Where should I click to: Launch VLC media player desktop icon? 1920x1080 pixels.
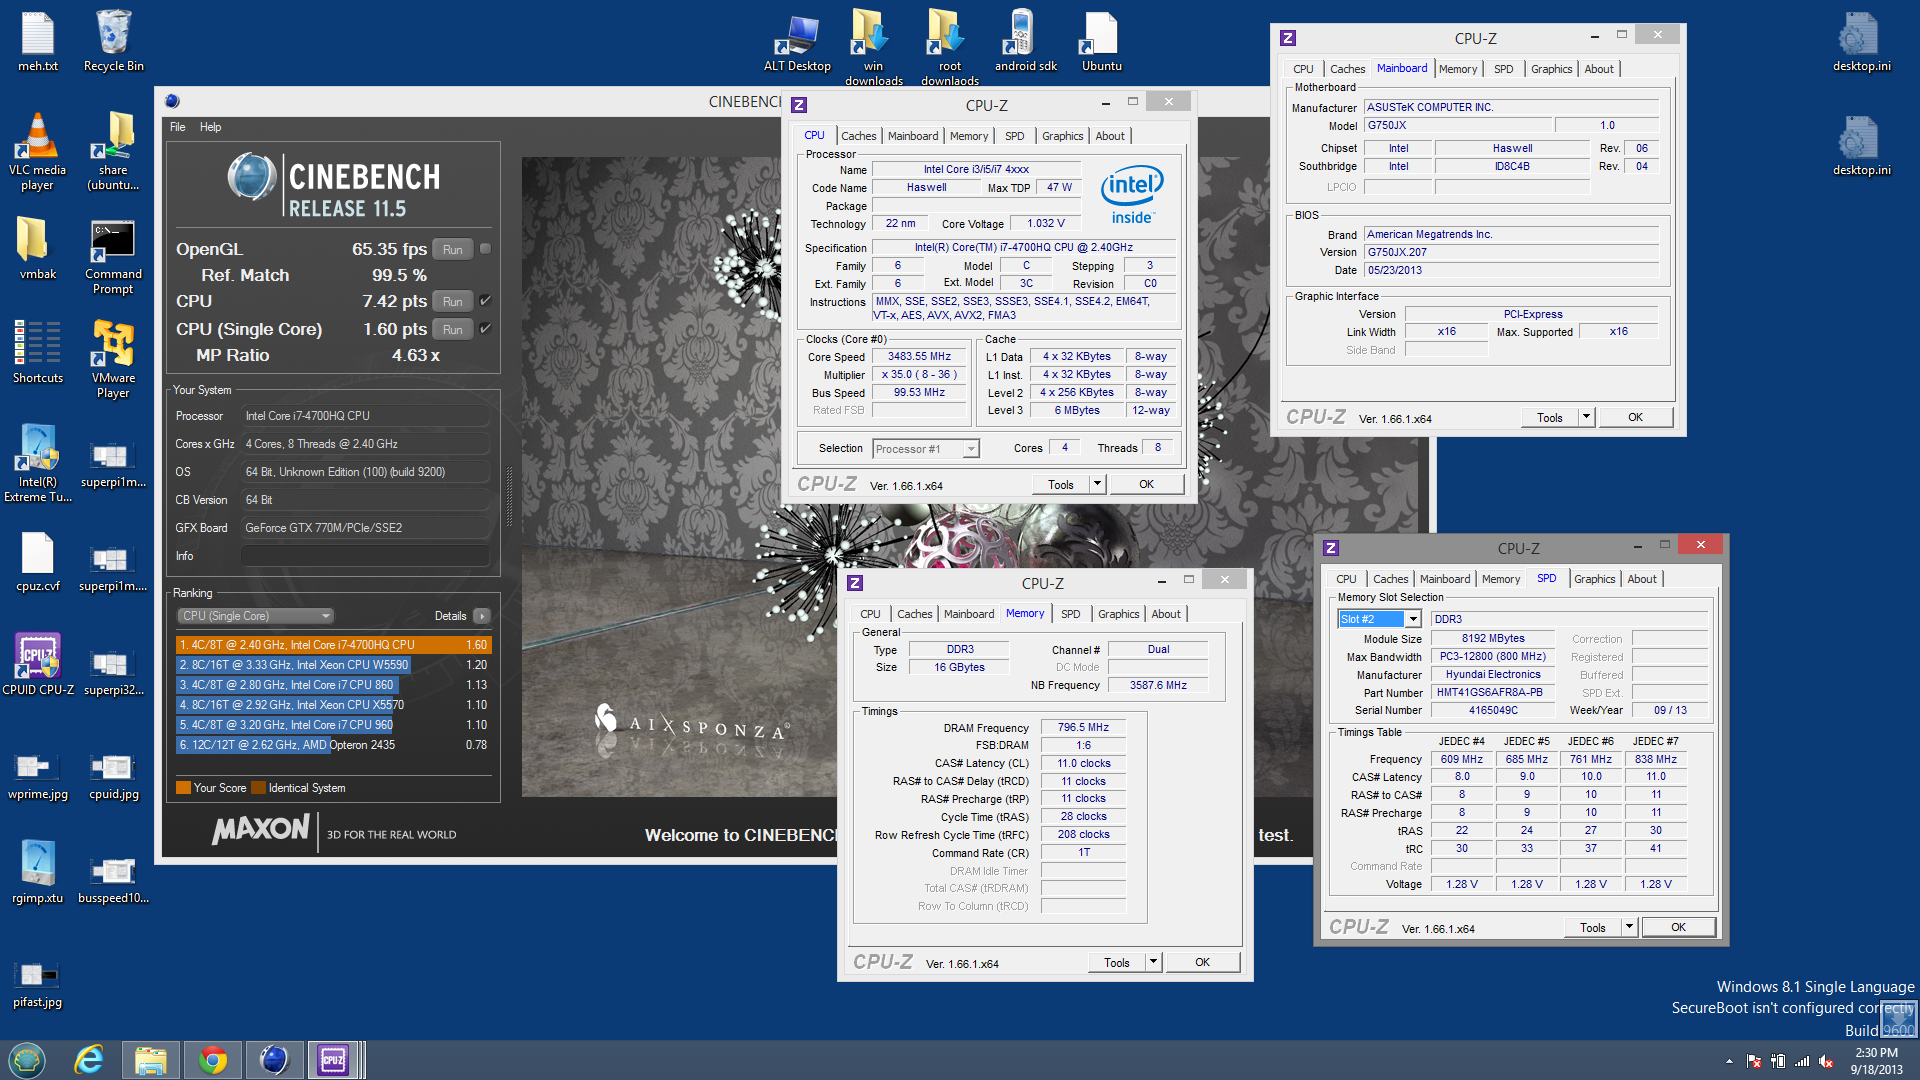[38, 151]
